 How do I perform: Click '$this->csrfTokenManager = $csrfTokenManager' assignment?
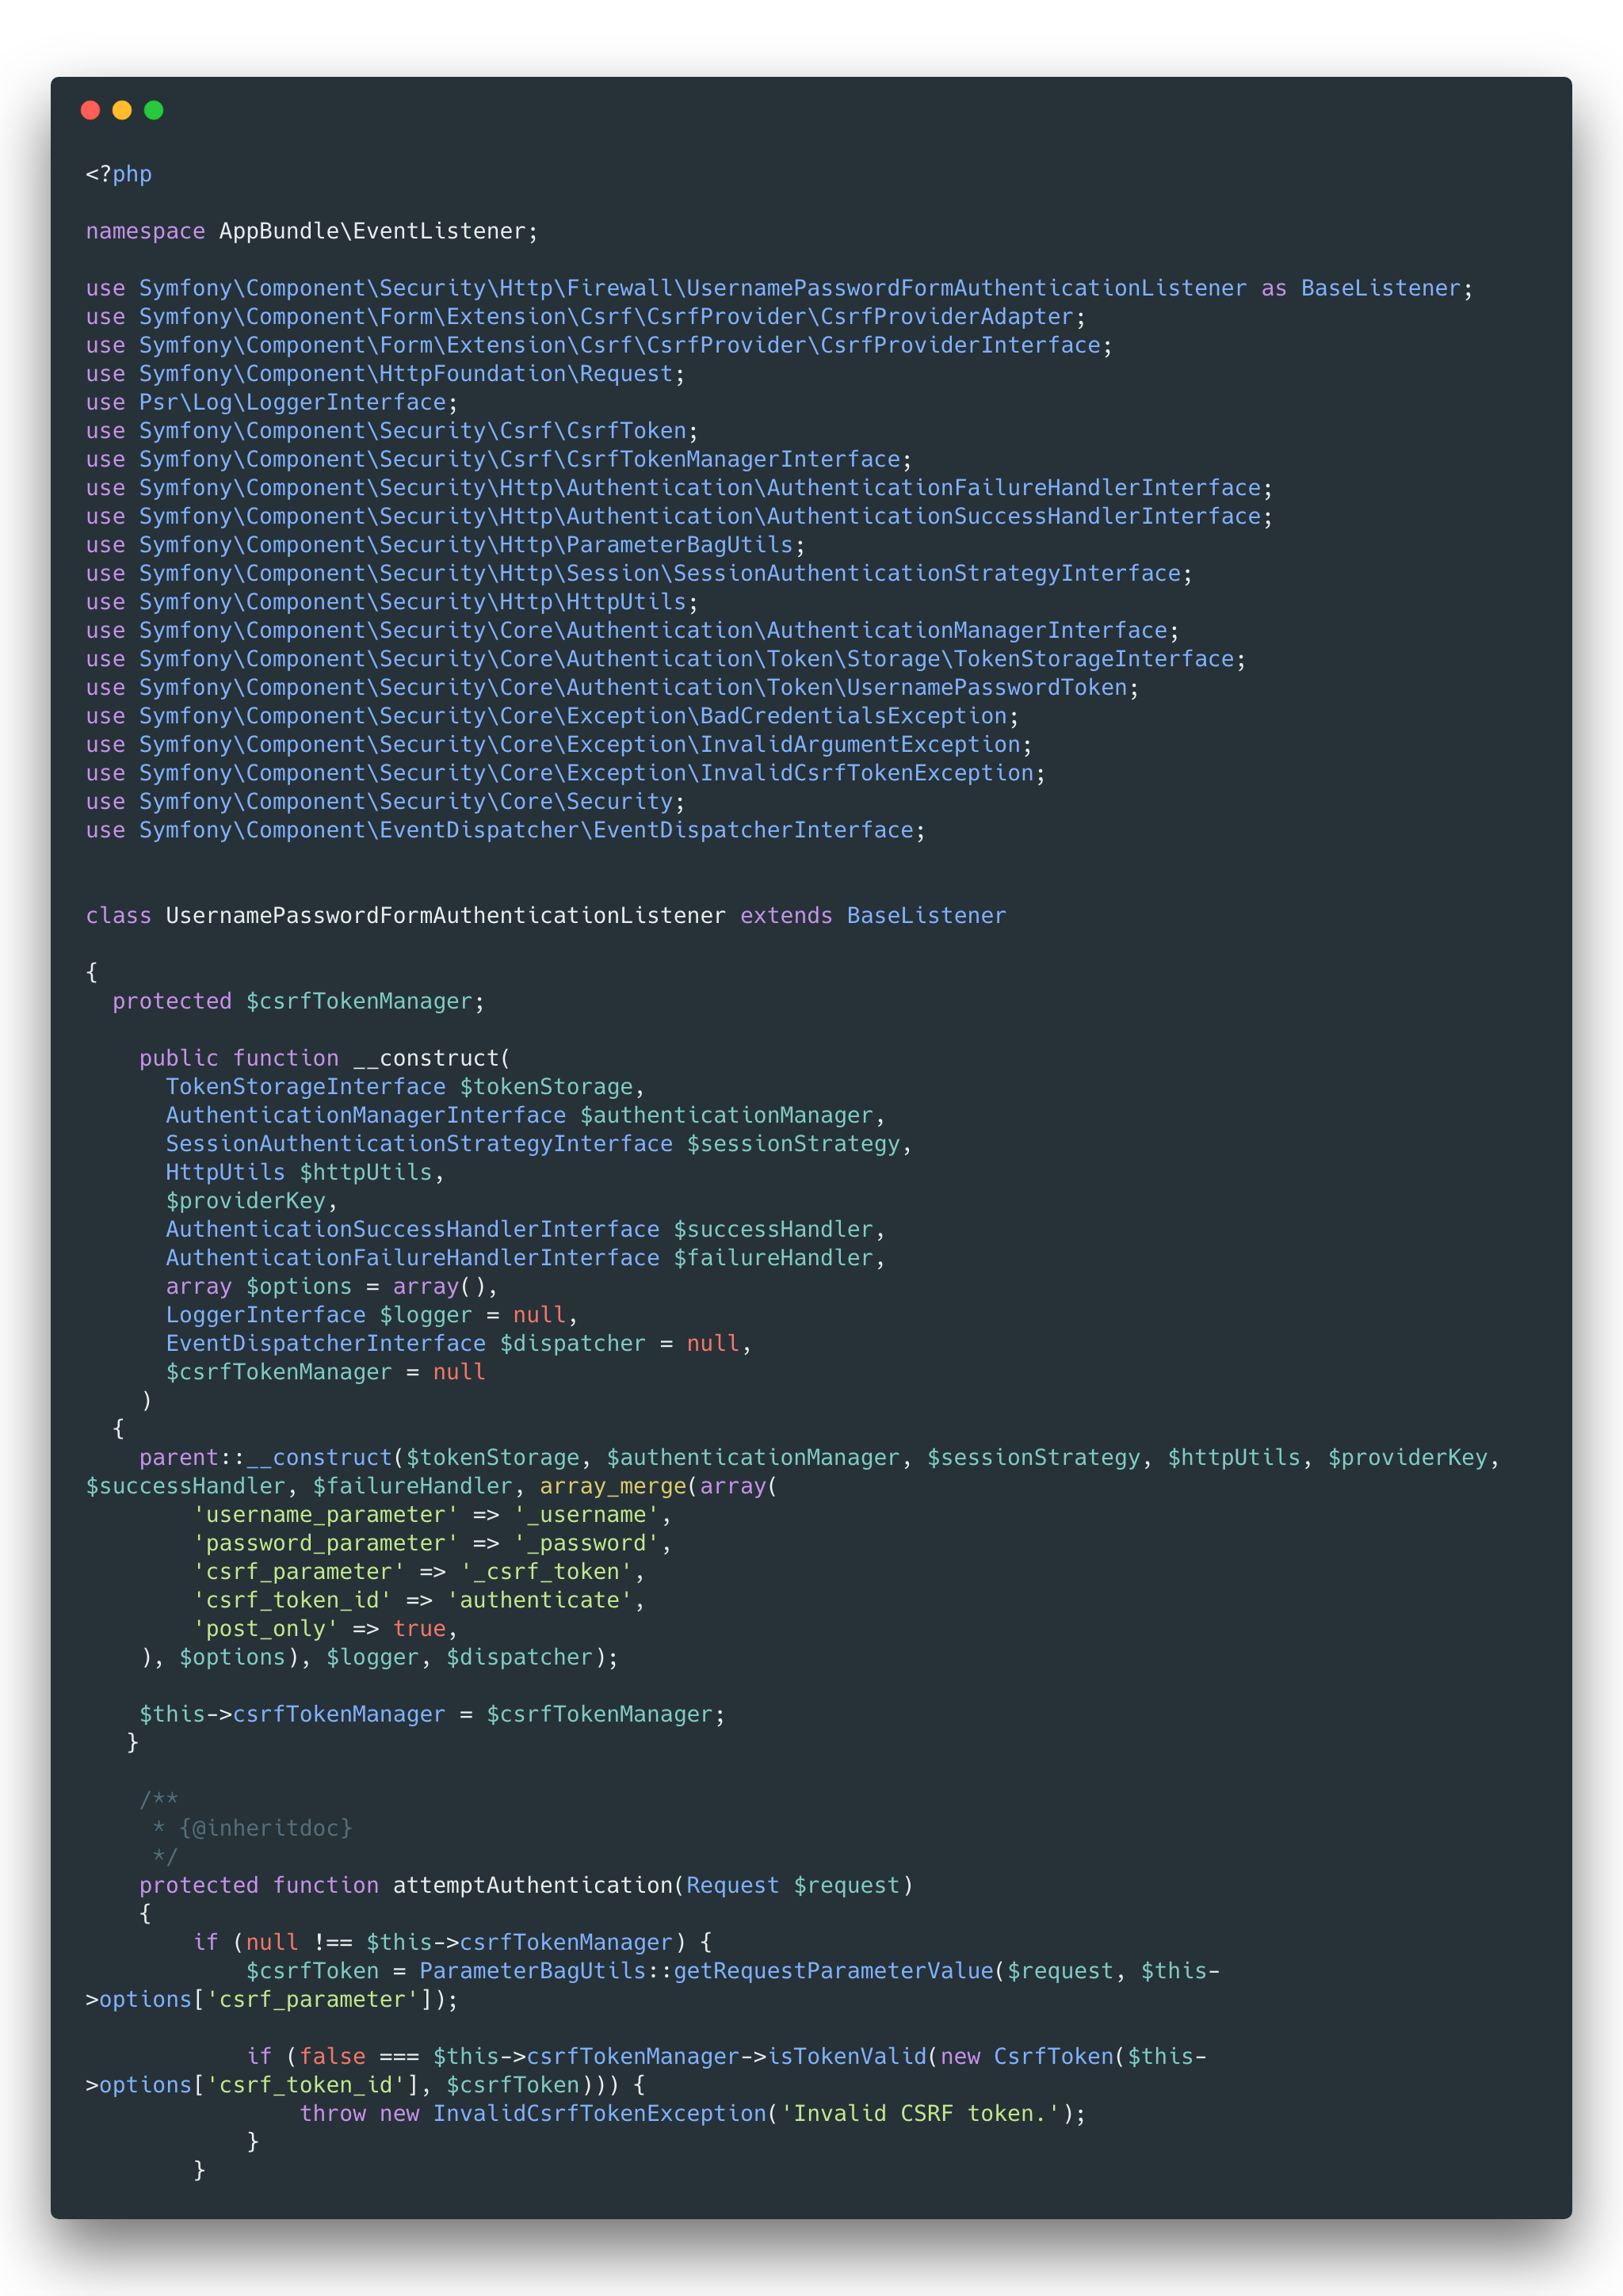426,1714
